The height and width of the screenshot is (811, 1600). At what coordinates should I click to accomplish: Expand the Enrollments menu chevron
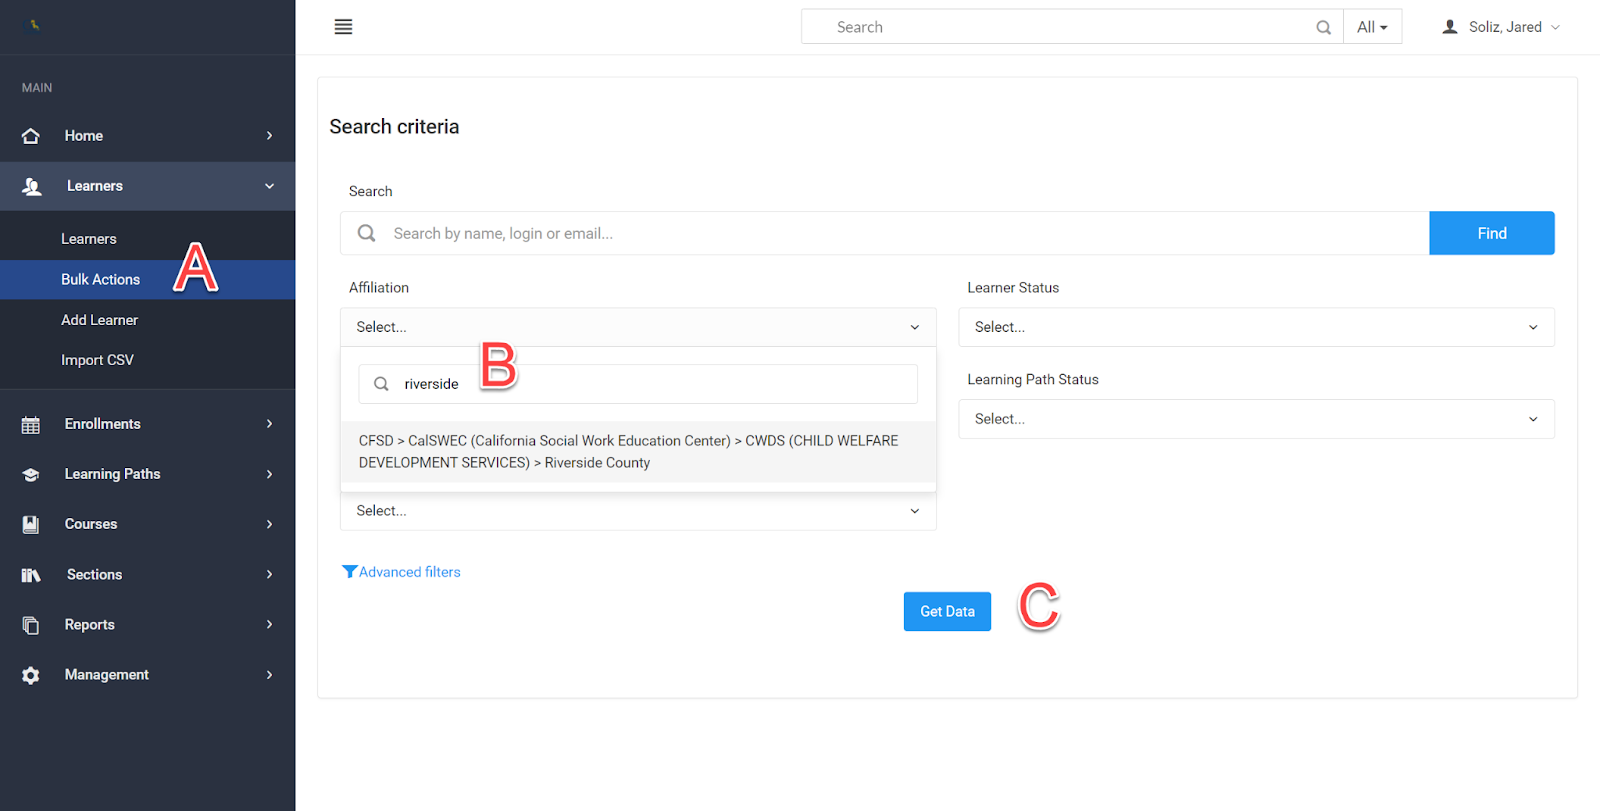tap(269, 424)
